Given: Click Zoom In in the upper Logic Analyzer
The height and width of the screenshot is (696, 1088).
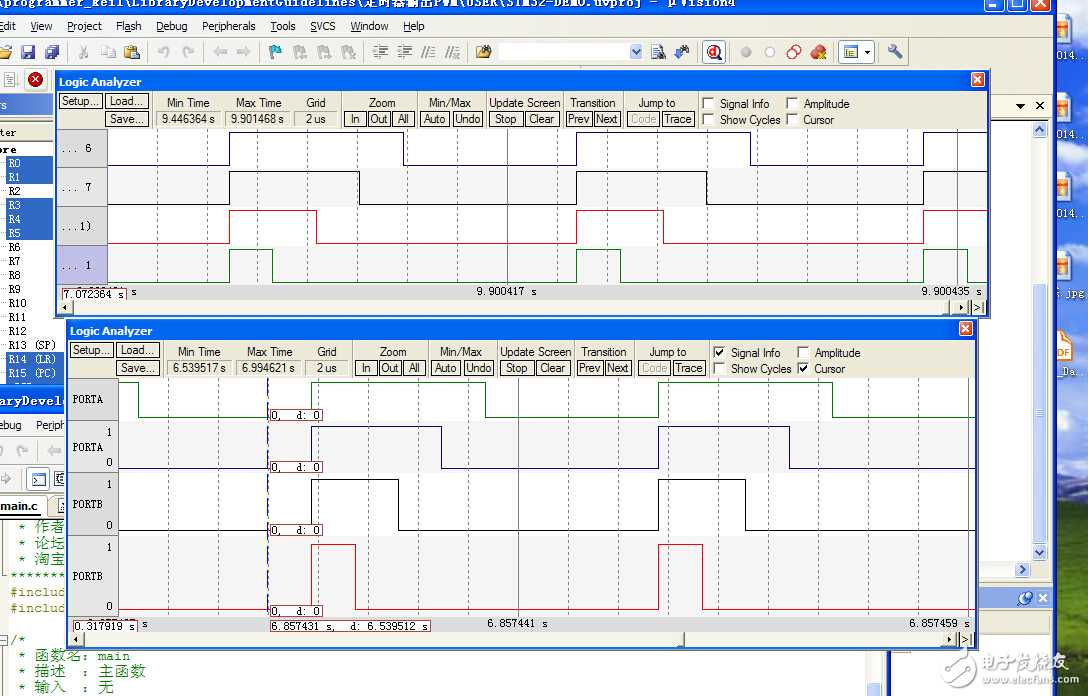Looking at the screenshot, I should [355, 119].
